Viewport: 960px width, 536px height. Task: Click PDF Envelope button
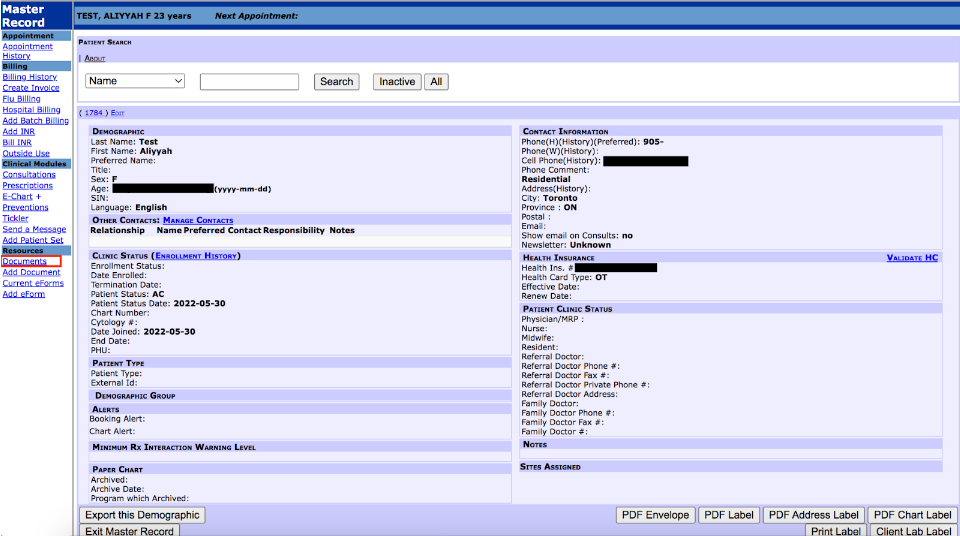tap(655, 515)
